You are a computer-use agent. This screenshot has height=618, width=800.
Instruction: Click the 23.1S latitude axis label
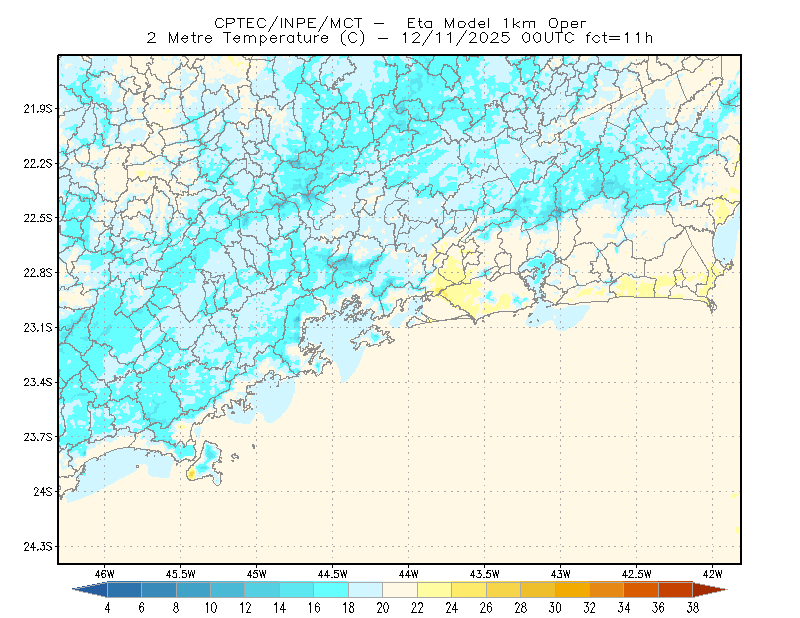click(38, 327)
